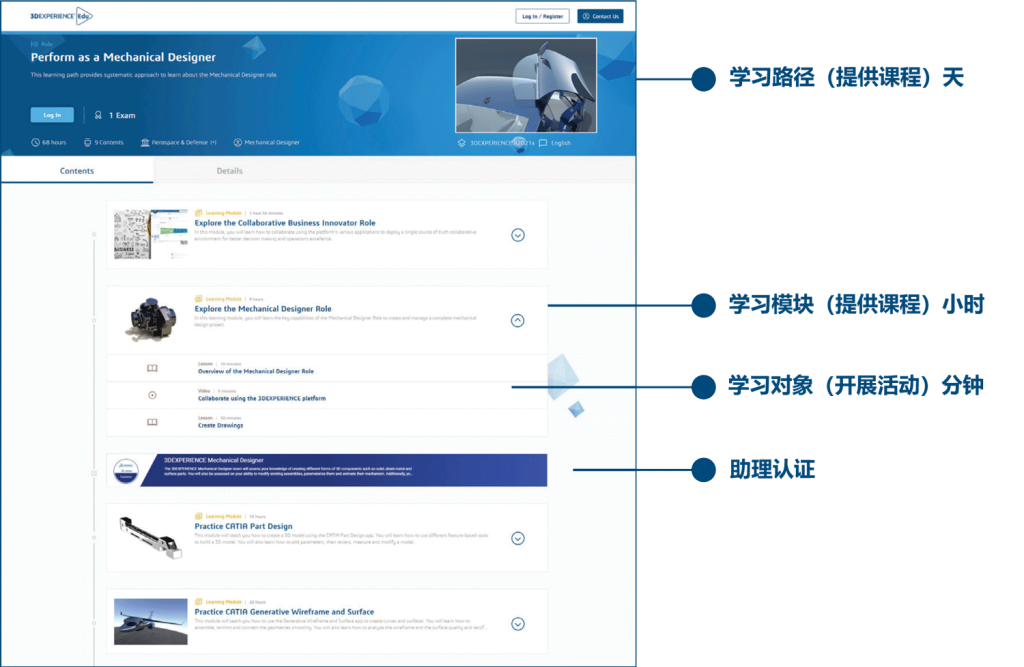Image resolution: width=1024 pixels, height=667 pixels.
Task: Expand the Collaborative Business Innovator Role module
Action: pos(517,235)
